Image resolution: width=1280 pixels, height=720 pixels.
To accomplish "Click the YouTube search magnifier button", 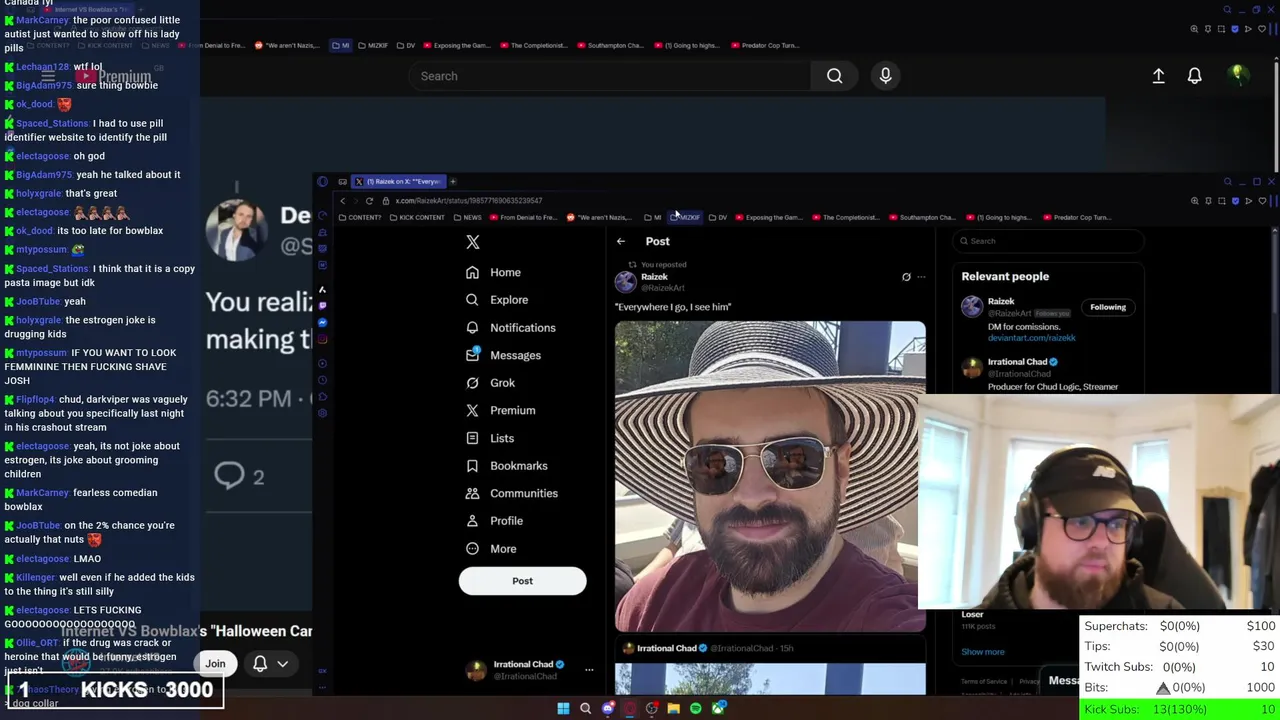I will 834,76.
